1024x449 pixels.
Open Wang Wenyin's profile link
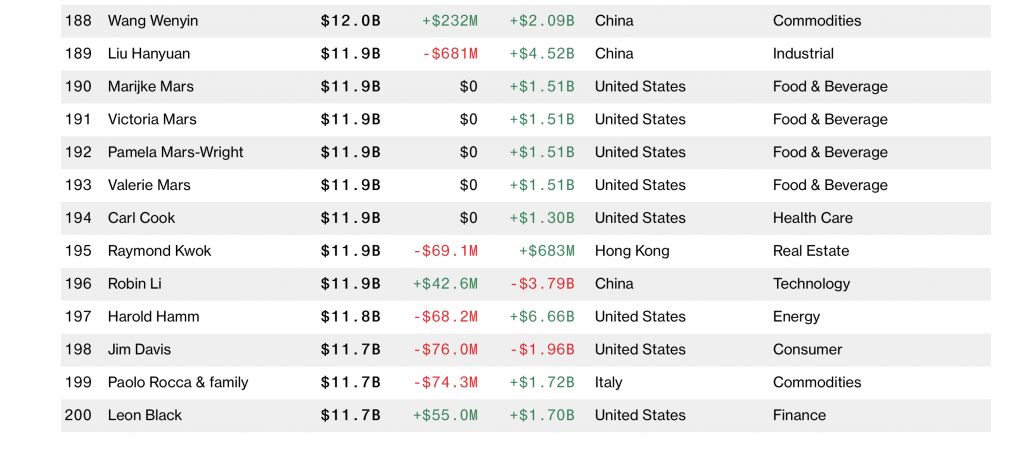[x=153, y=21]
